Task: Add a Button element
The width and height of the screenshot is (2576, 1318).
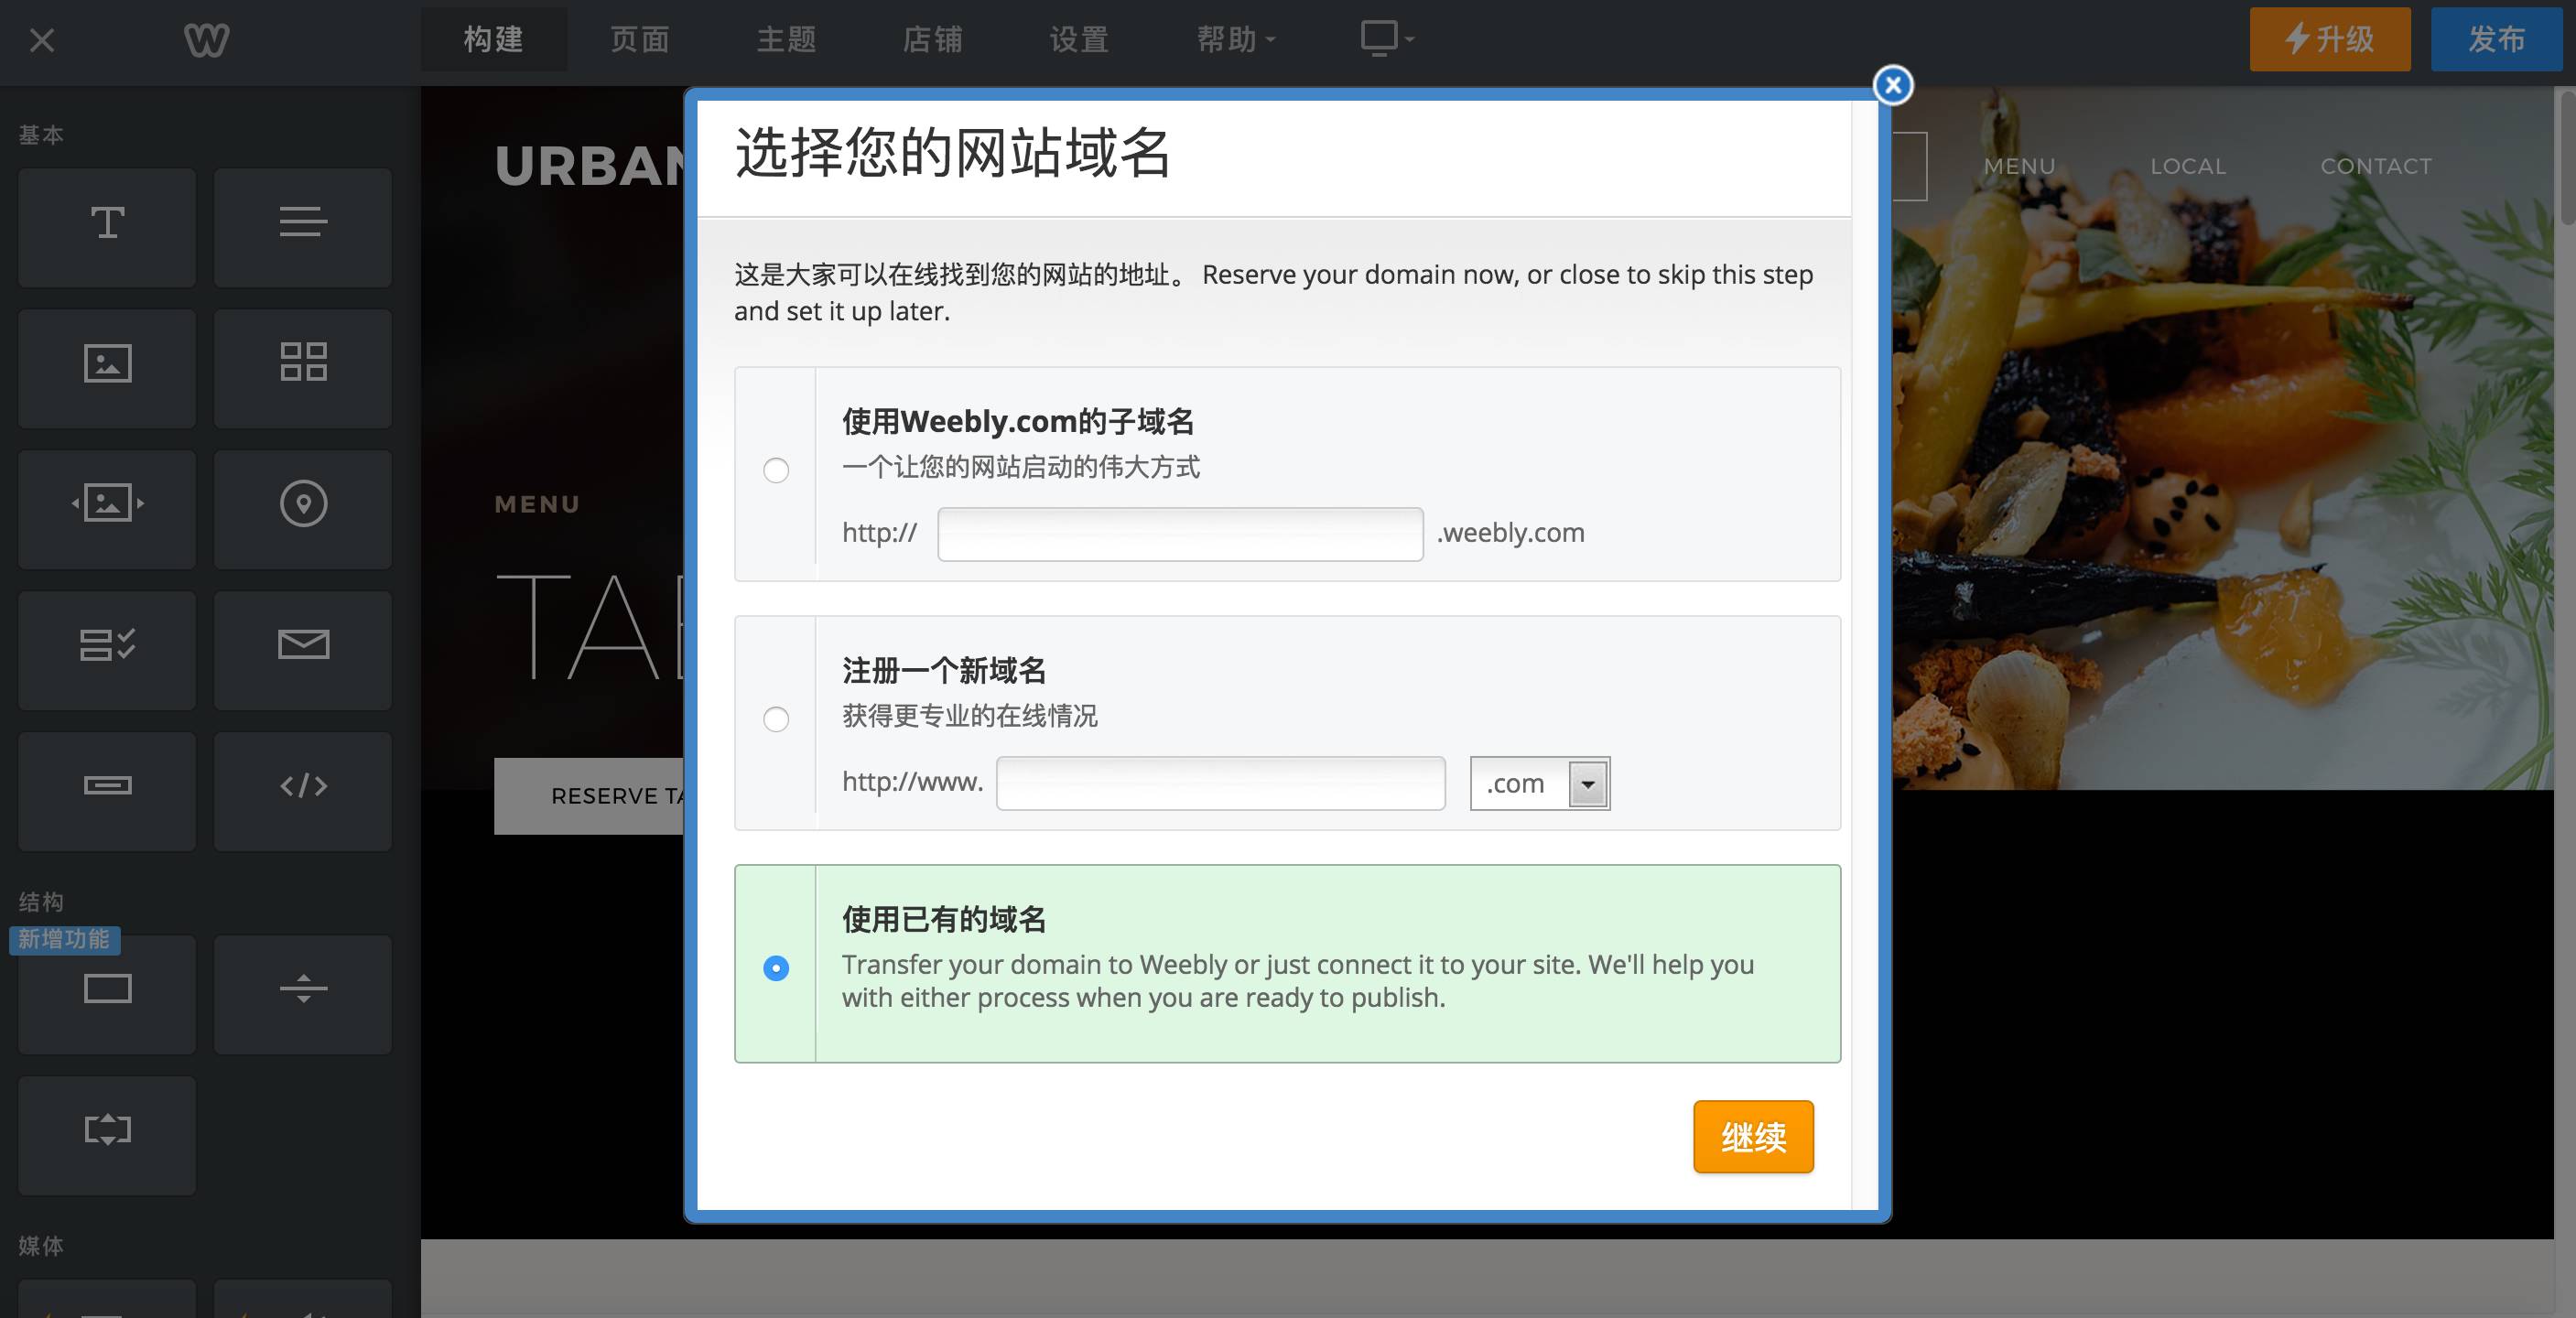Action: (x=107, y=791)
